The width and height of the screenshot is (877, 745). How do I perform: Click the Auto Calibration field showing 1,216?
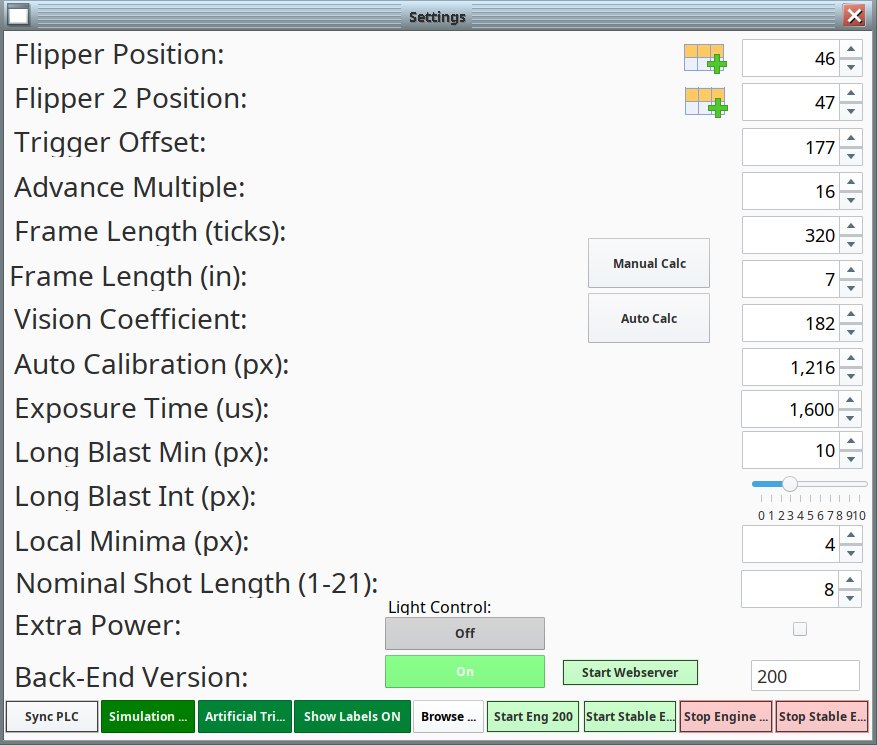point(791,367)
